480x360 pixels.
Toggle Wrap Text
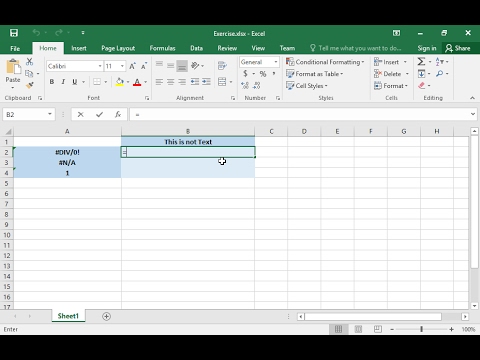point(222,66)
